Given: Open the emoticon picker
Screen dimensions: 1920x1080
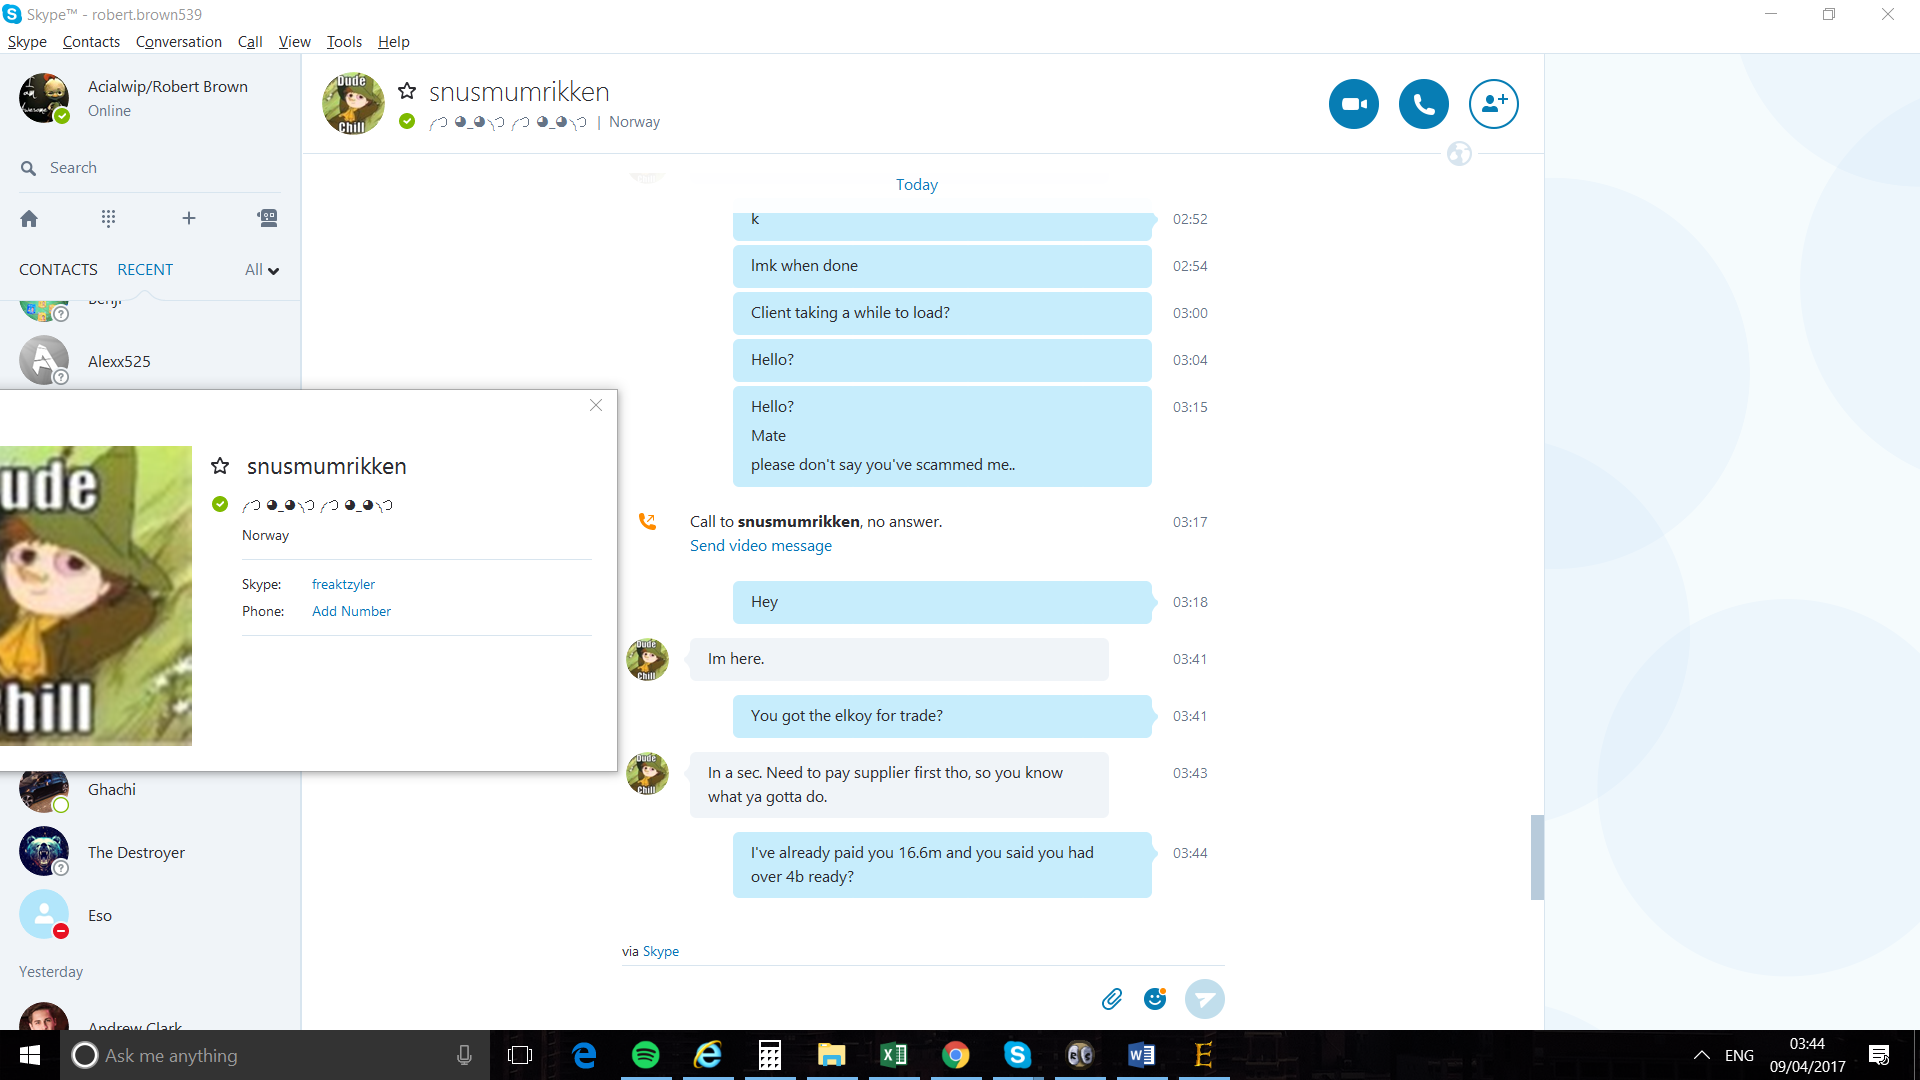Looking at the screenshot, I should (x=1155, y=998).
